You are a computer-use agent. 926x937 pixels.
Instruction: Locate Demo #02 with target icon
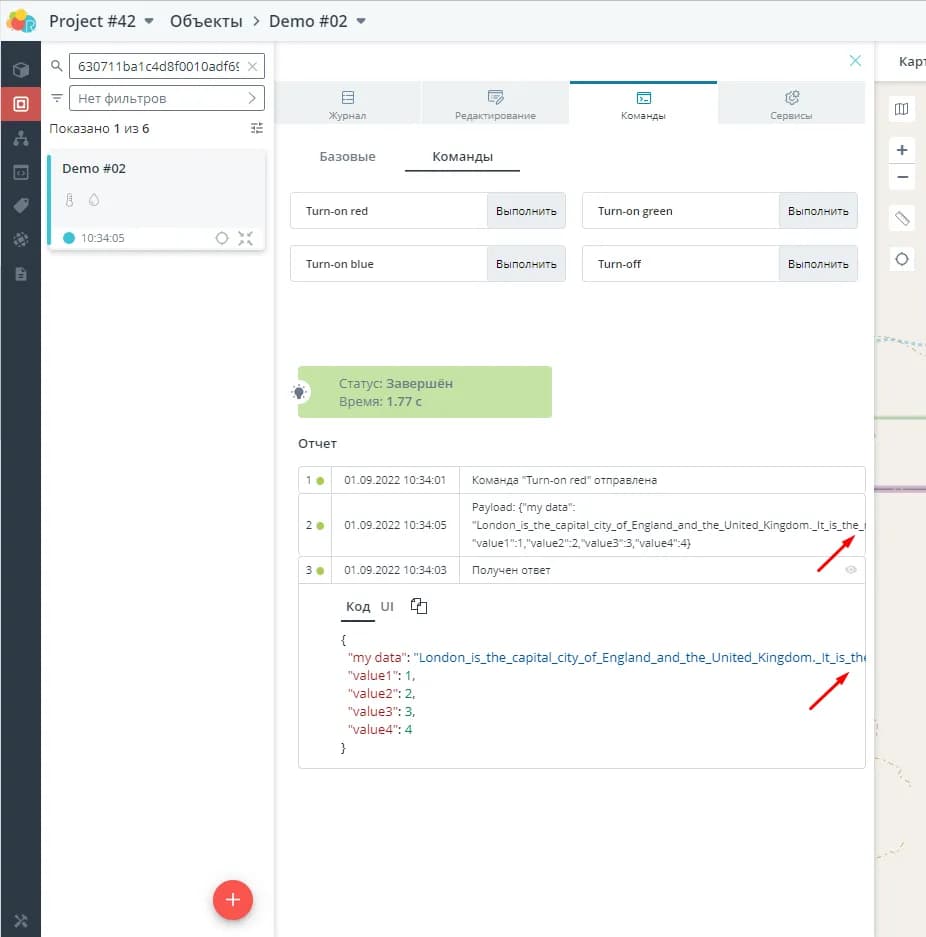click(222, 238)
